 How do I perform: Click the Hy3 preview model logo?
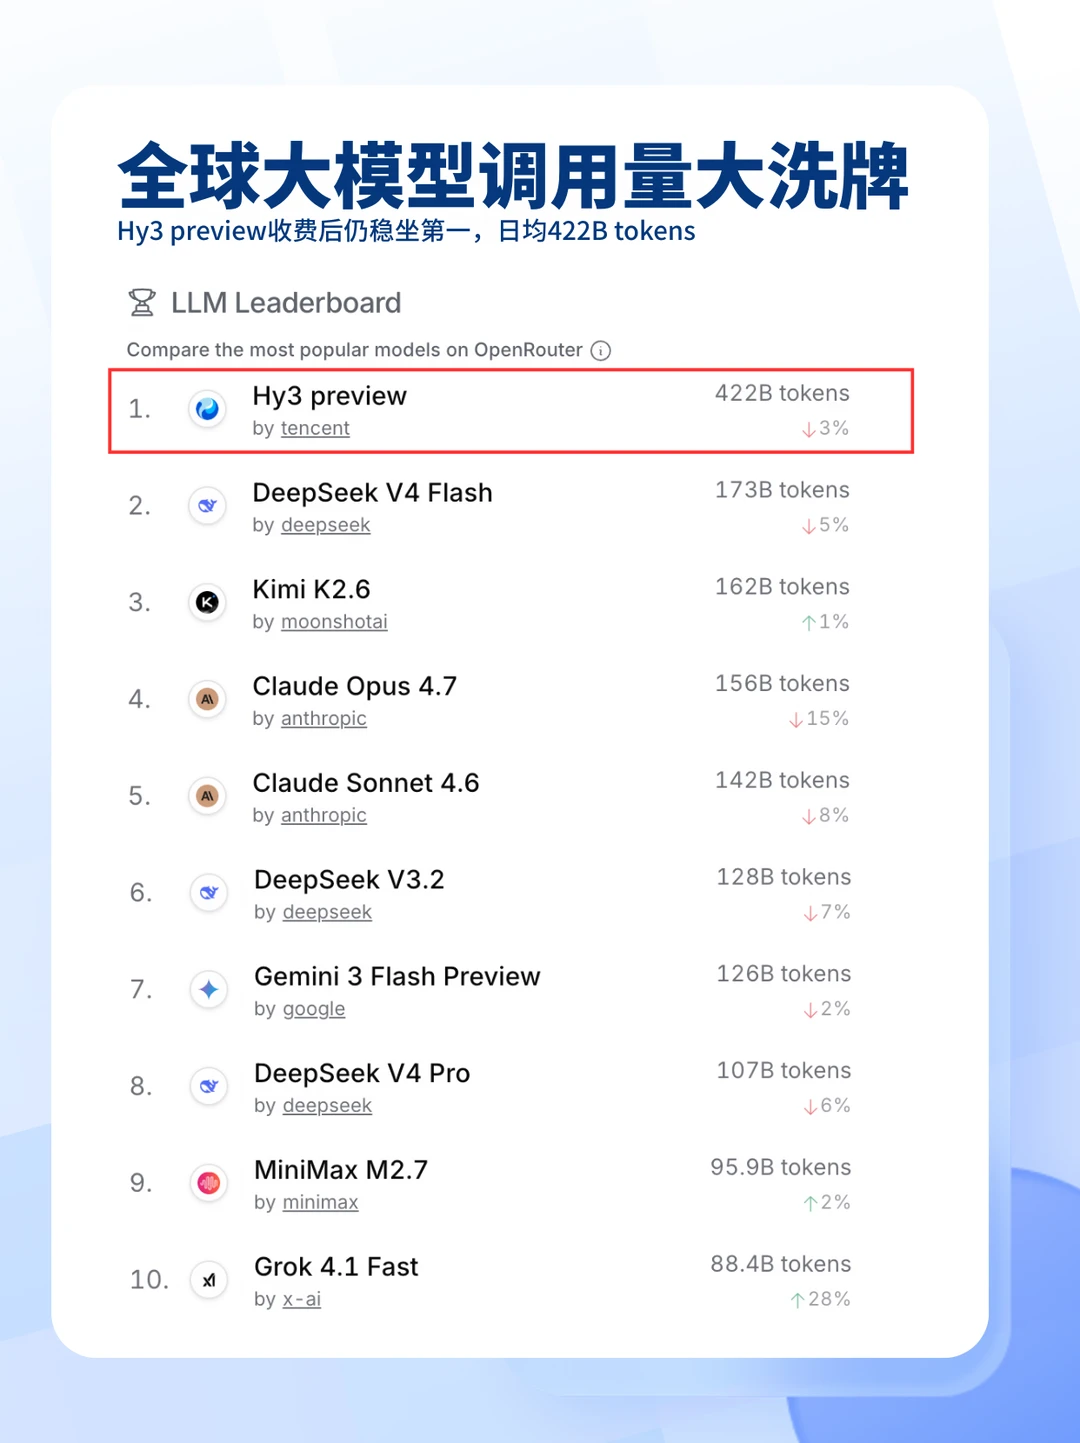pyautogui.click(x=207, y=409)
